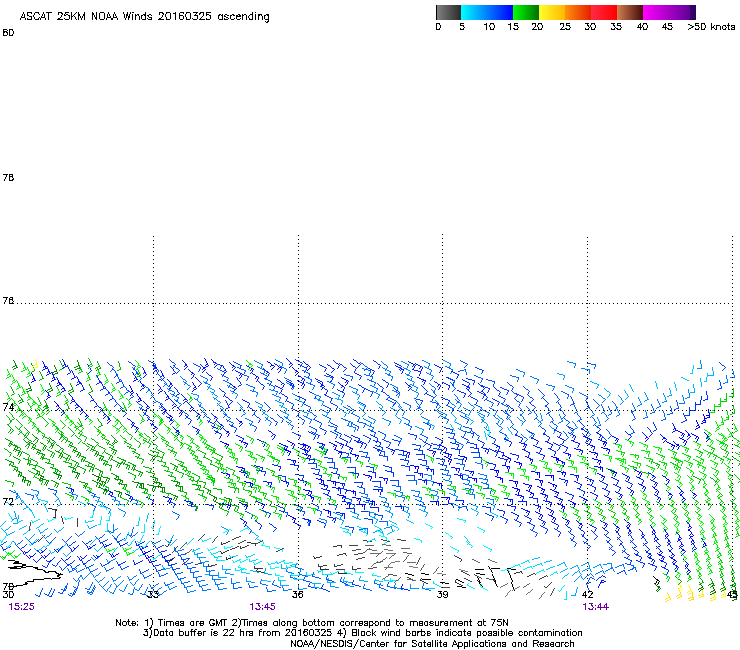
Task: Click the '35' label under the color scale
Action: click(616, 27)
